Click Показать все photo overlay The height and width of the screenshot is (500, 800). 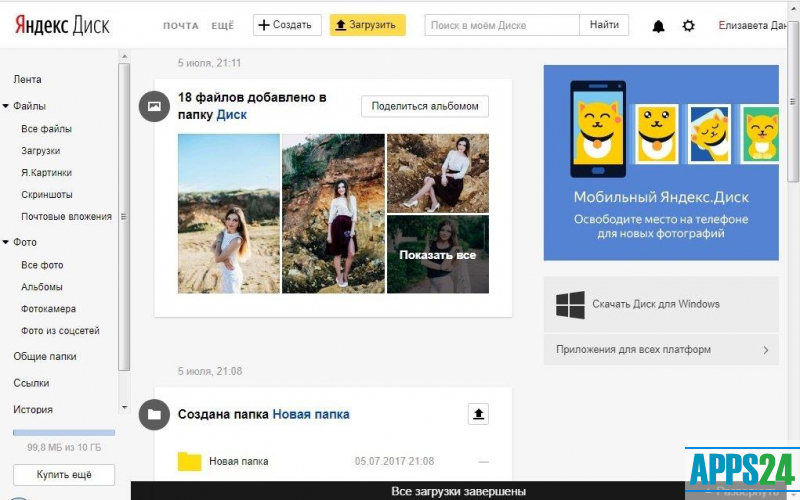pos(438,255)
